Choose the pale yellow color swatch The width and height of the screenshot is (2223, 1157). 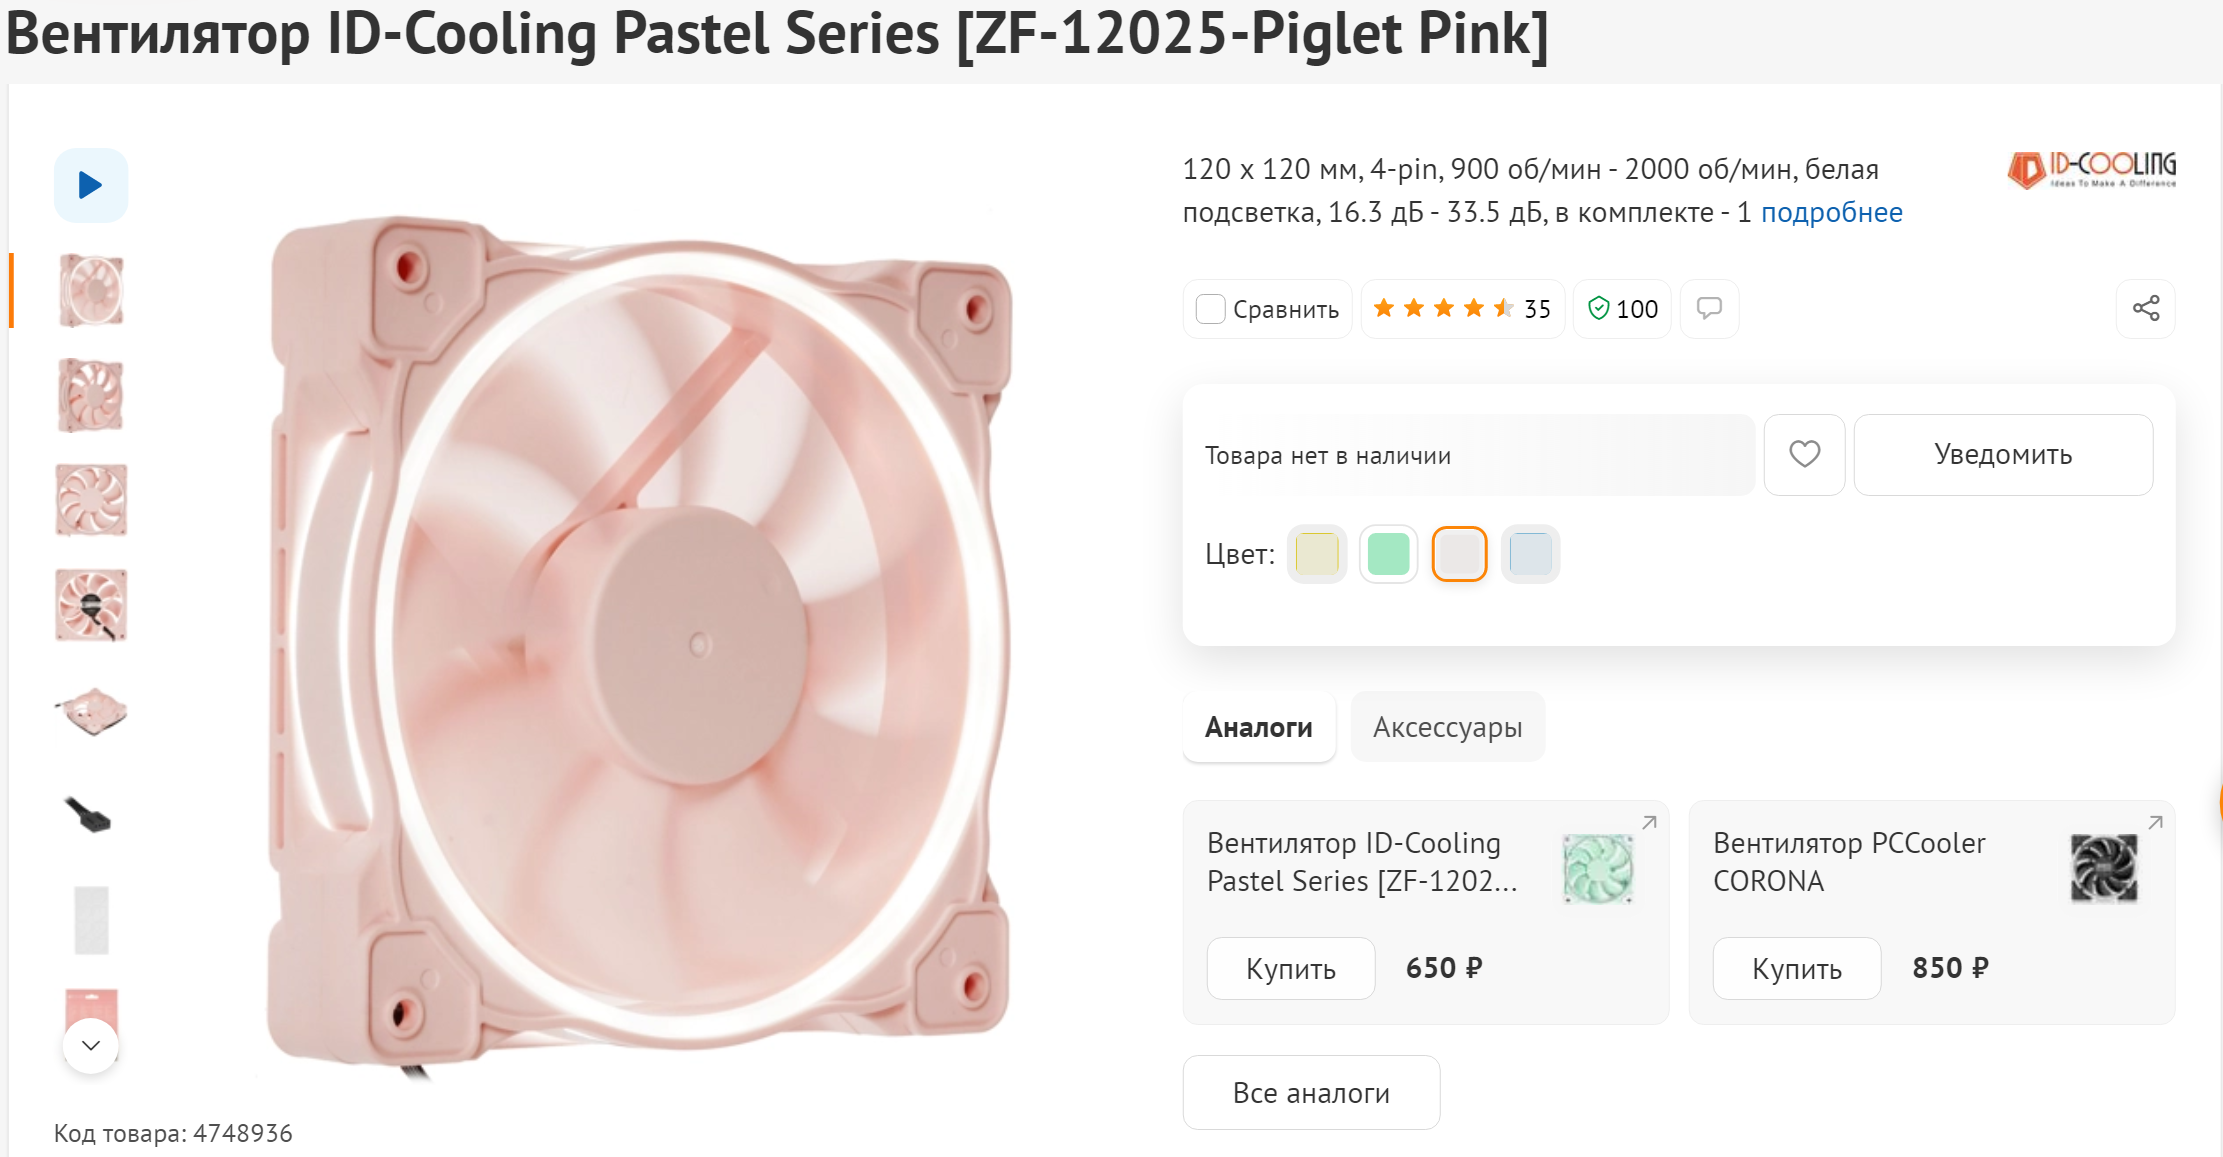point(1316,554)
